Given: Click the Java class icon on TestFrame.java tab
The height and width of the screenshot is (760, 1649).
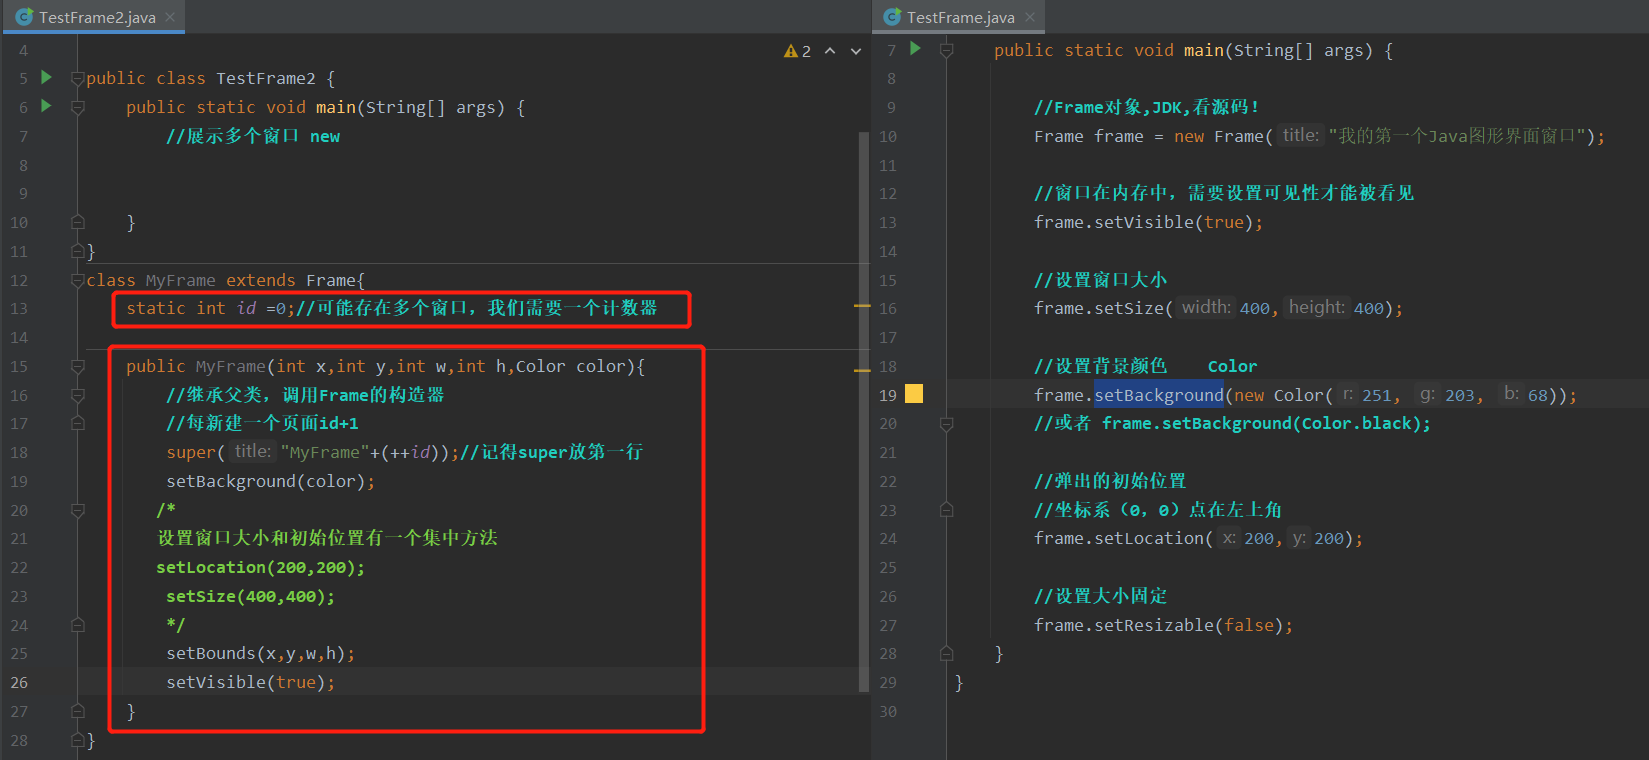Looking at the screenshot, I should [893, 17].
